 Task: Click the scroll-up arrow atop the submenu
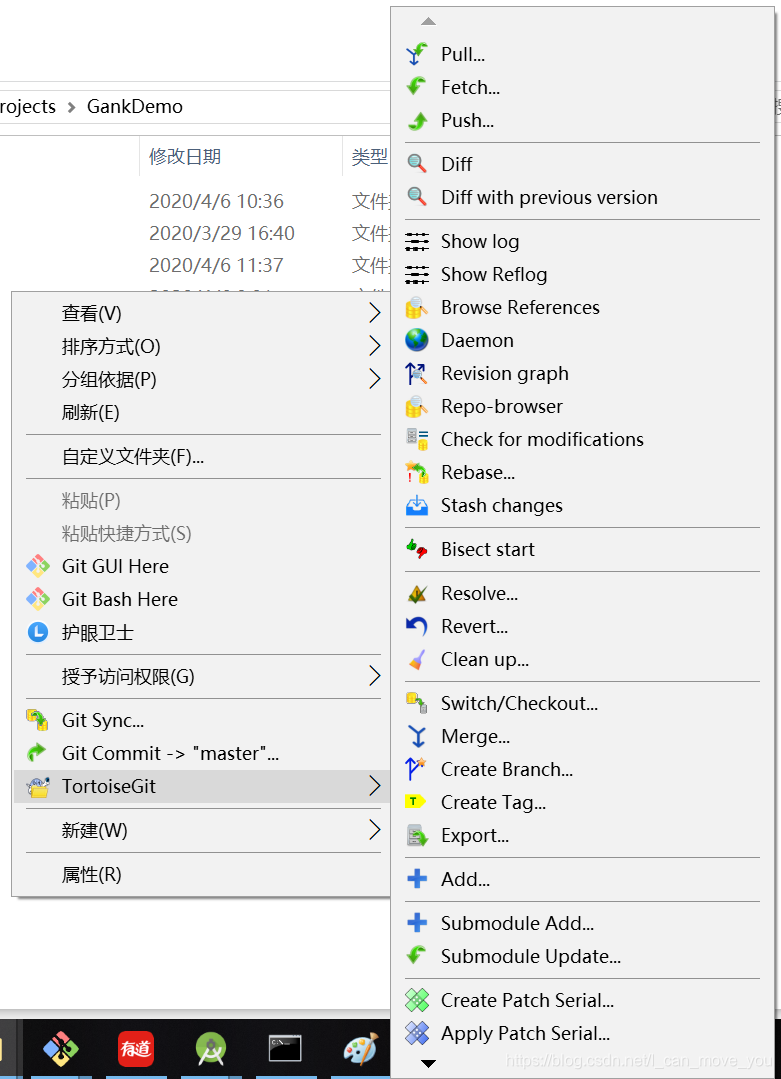pos(428,20)
